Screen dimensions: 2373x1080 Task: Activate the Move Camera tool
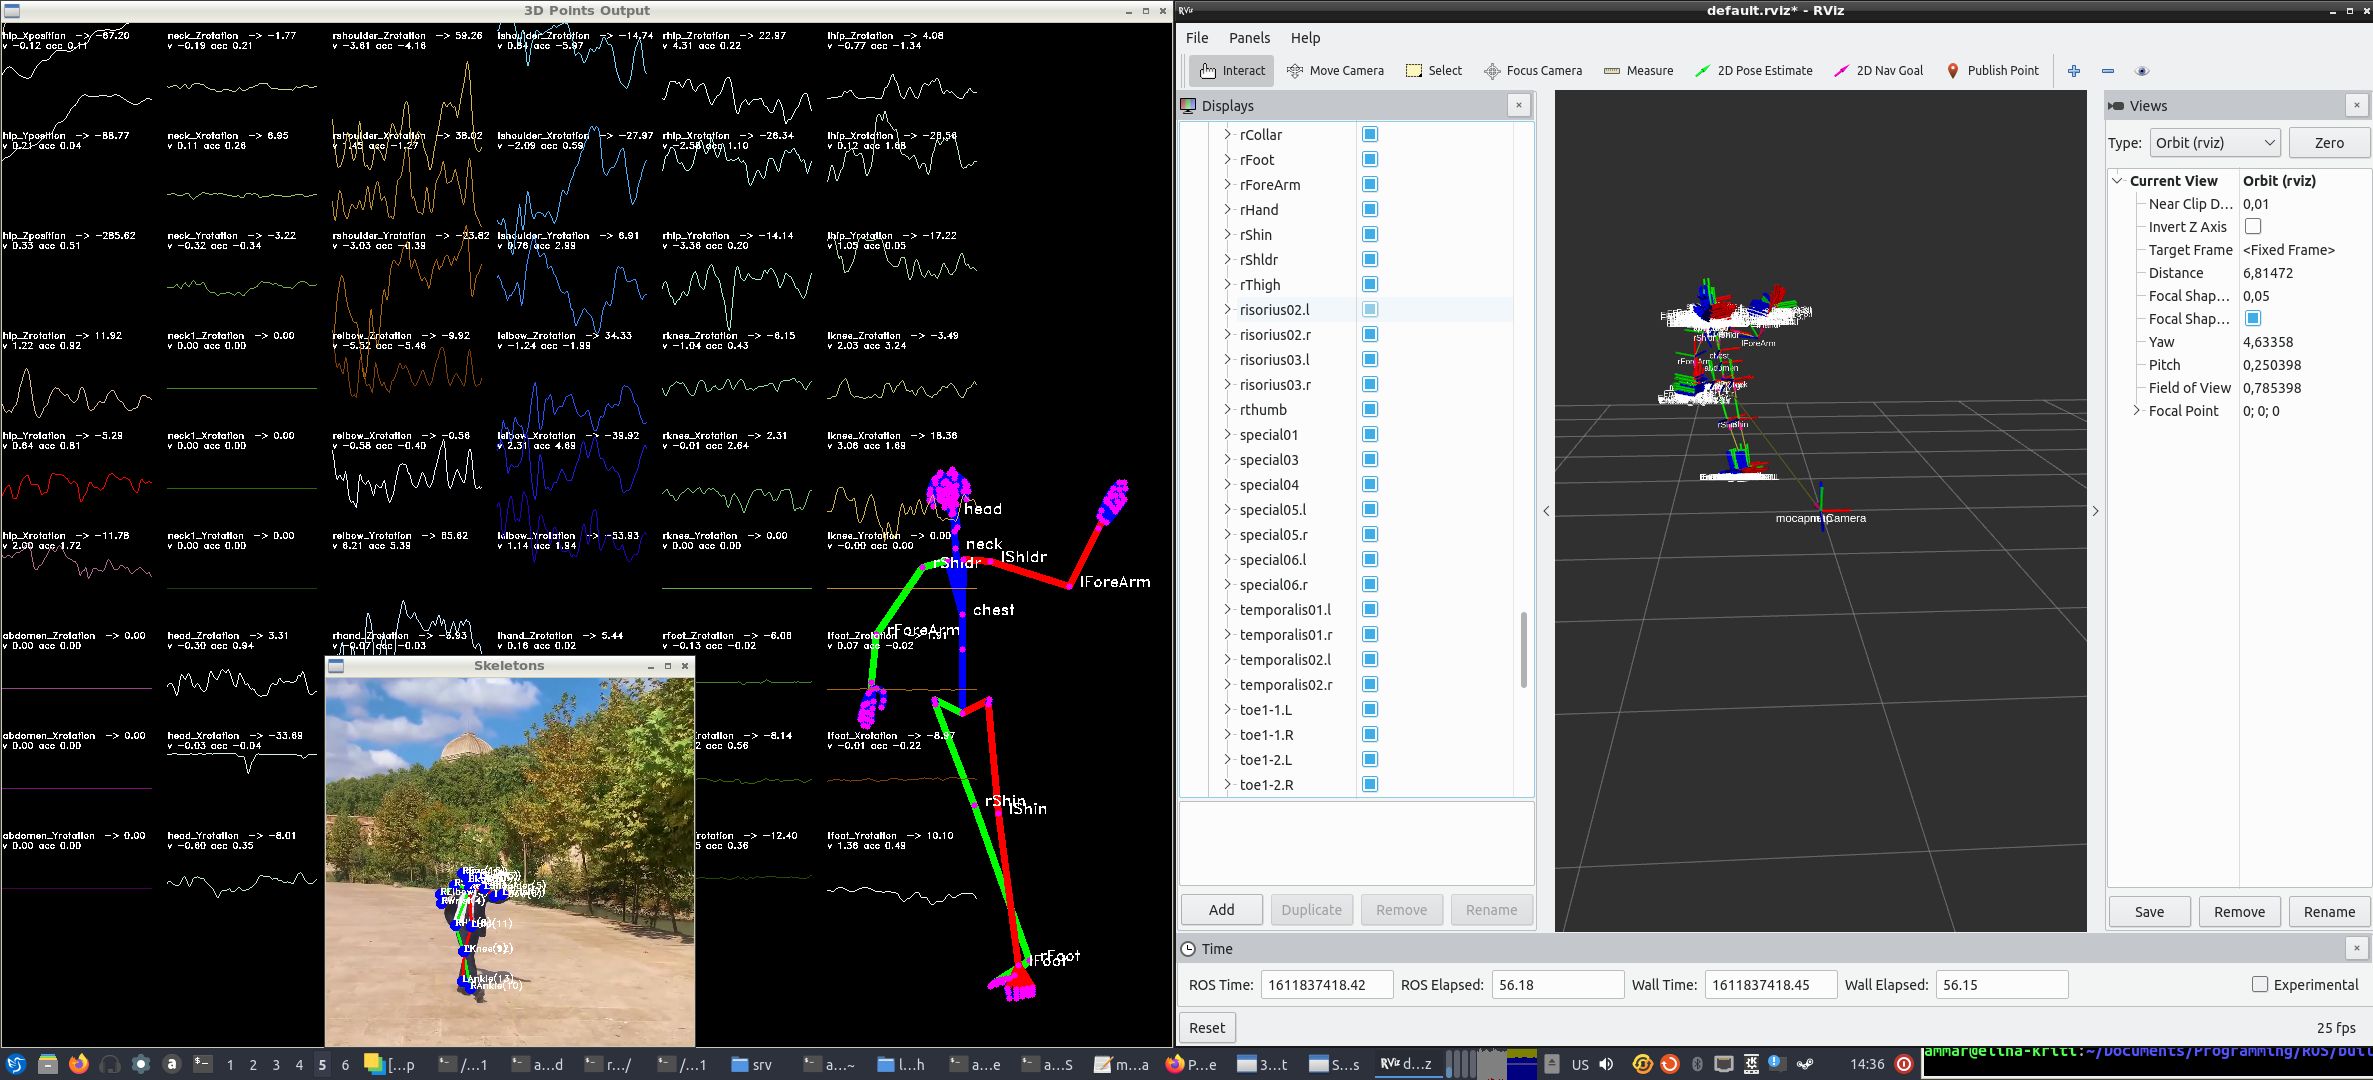(1336, 70)
